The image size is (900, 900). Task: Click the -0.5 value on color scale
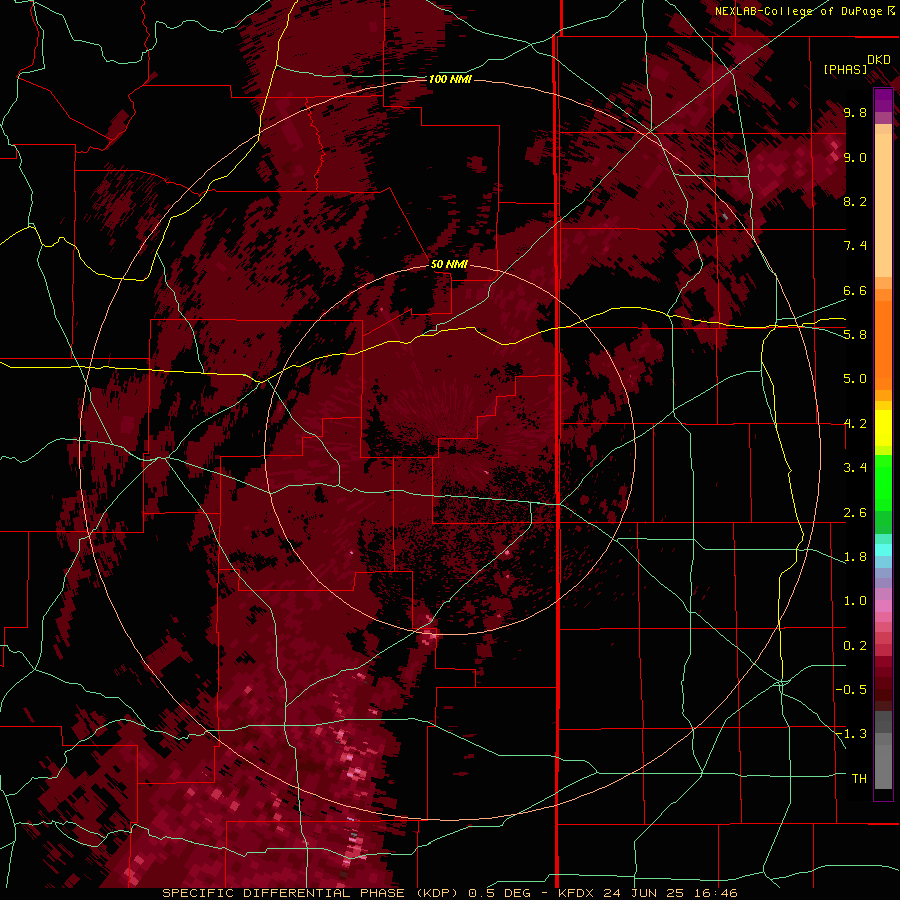(852, 690)
